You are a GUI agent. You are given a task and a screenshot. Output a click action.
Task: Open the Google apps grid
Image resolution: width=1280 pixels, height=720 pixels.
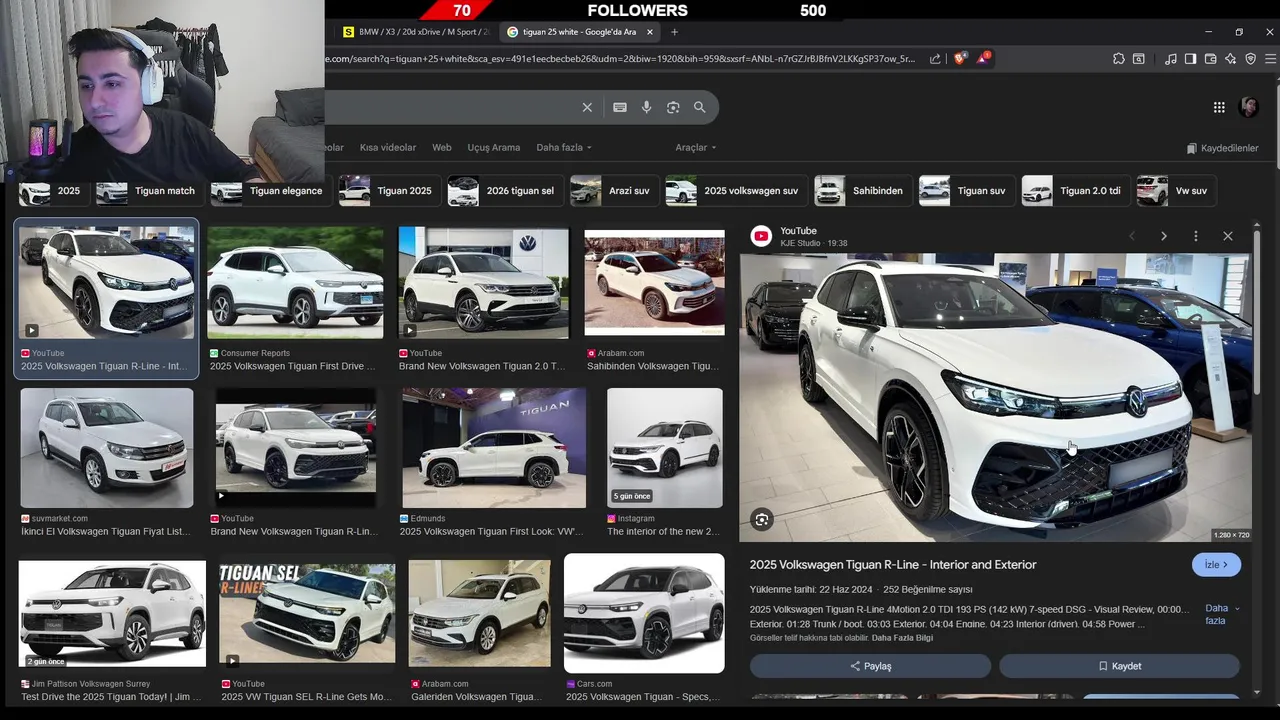pyautogui.click(x=1219, y=107)
